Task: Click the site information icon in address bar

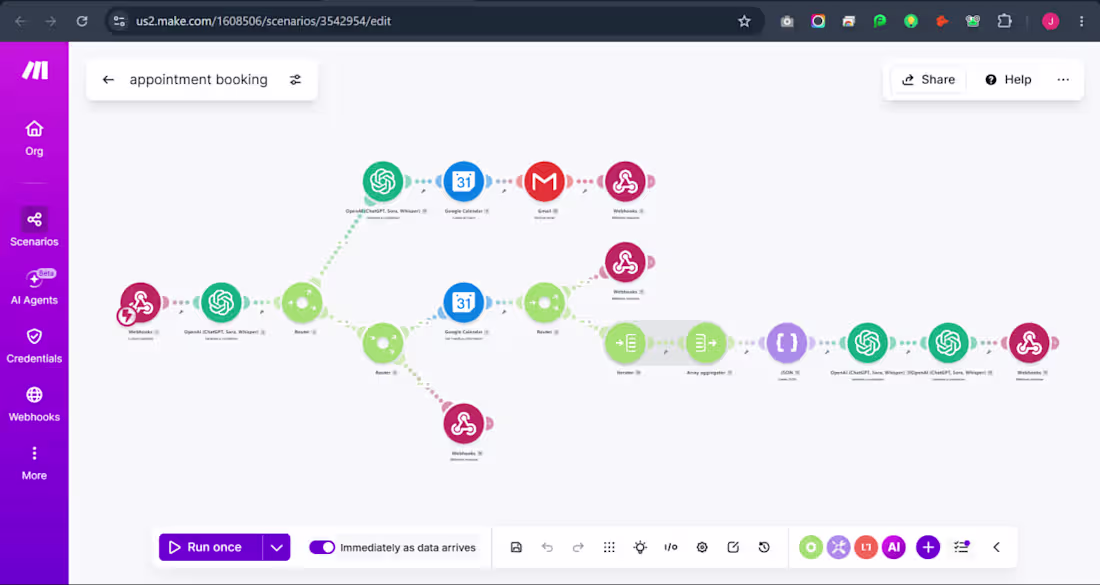Action: tap(119, 21)
